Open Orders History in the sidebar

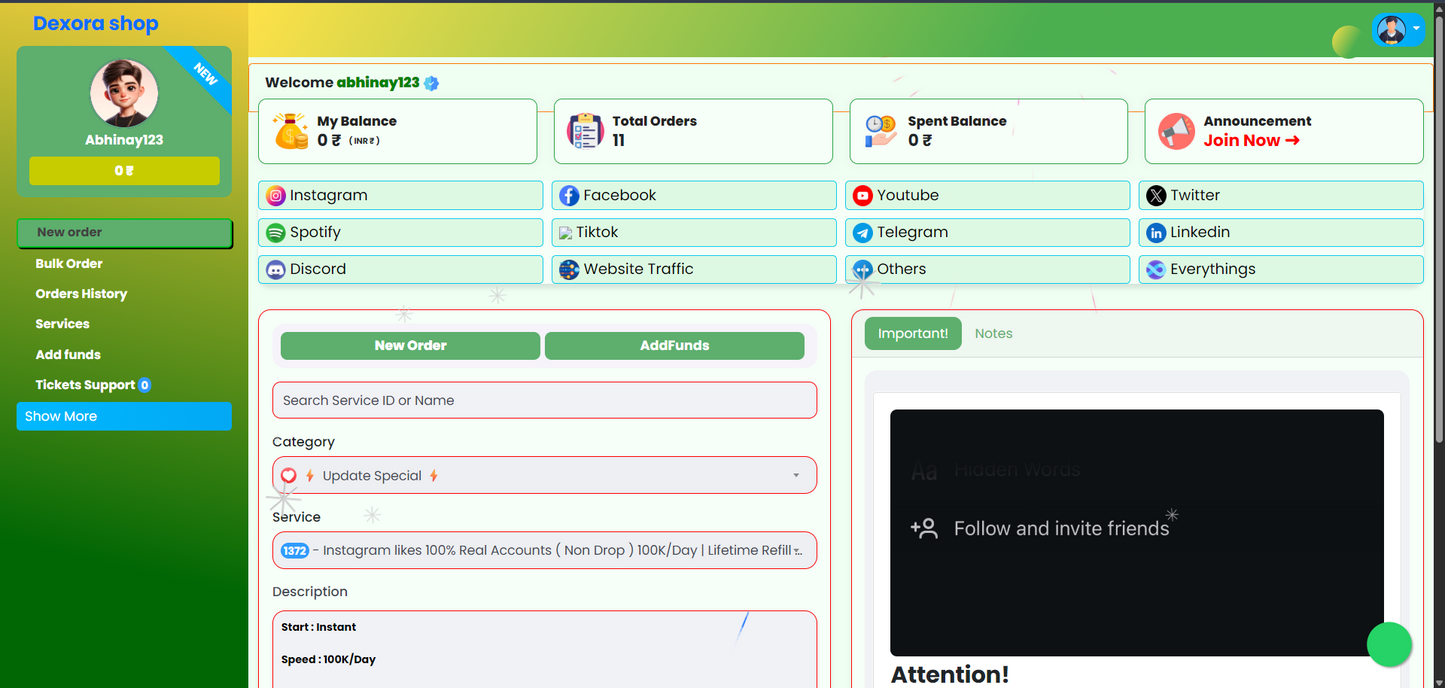click(x=81, y=294)
